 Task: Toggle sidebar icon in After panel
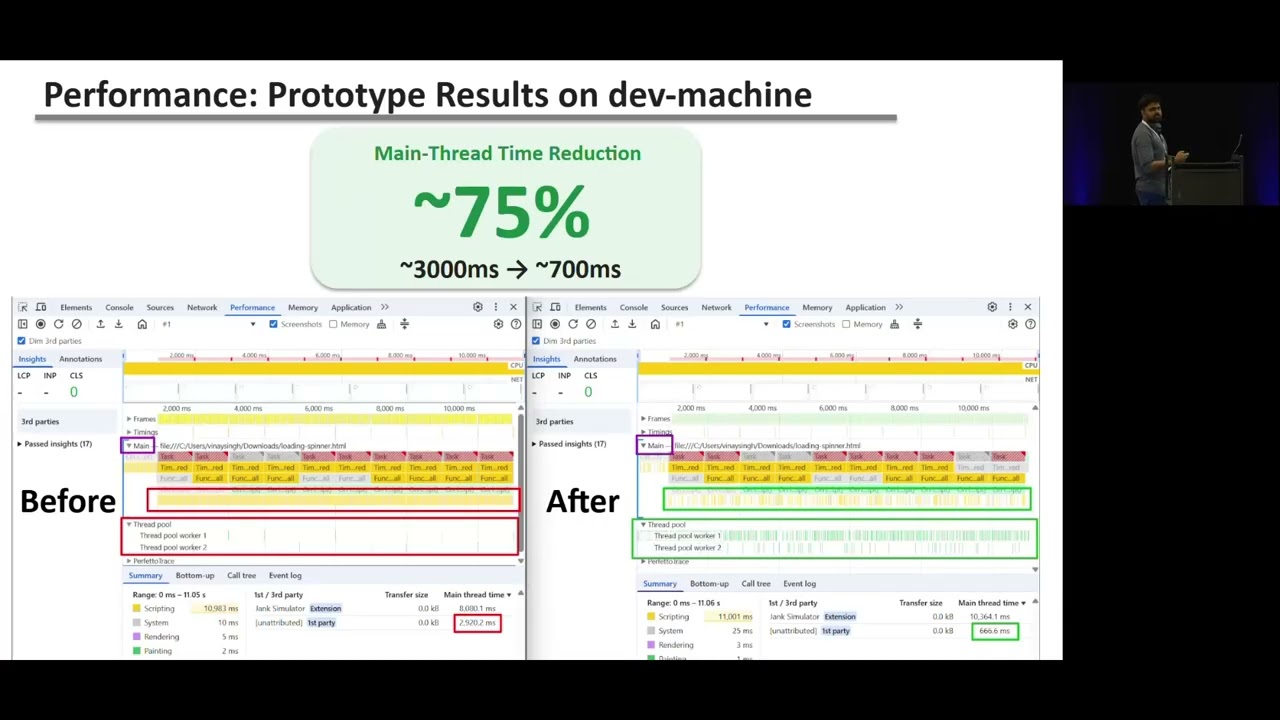[x=537, y=324]
